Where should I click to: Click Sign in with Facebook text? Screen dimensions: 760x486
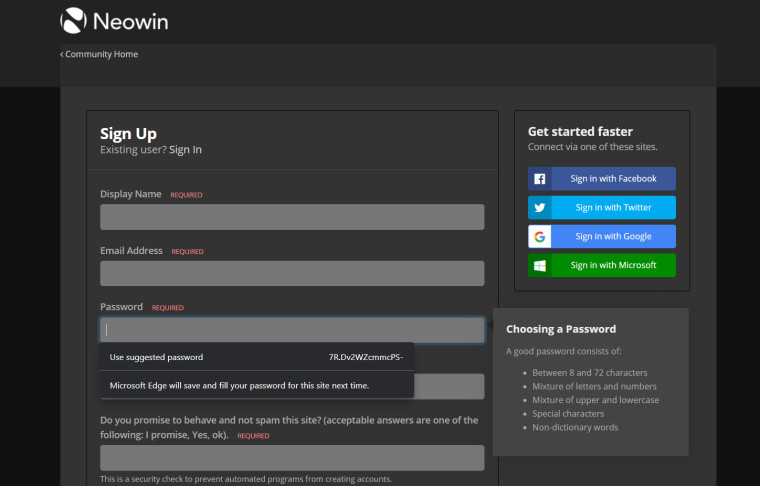(x=613, y=179)
